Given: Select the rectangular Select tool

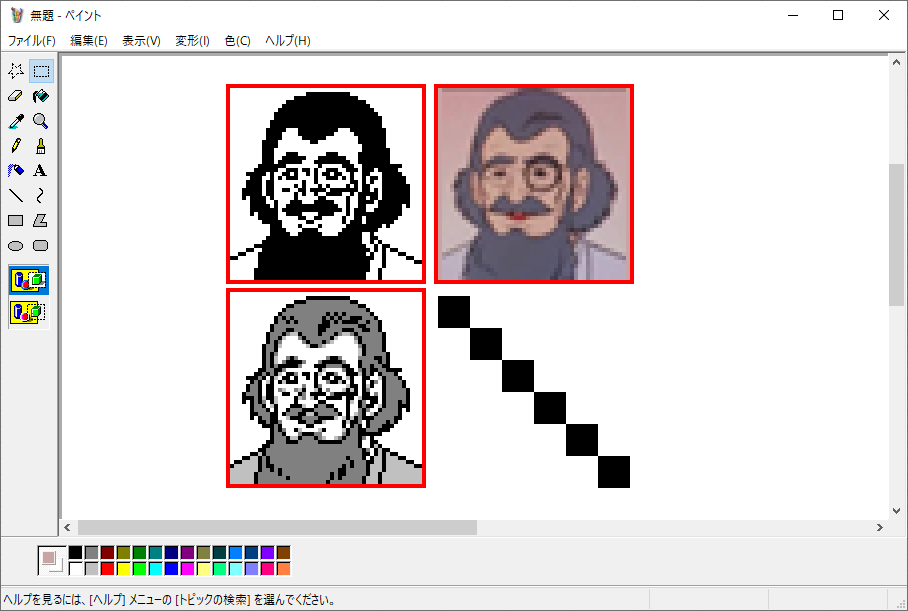Looking at the screenshot, I should pos(41,71).
